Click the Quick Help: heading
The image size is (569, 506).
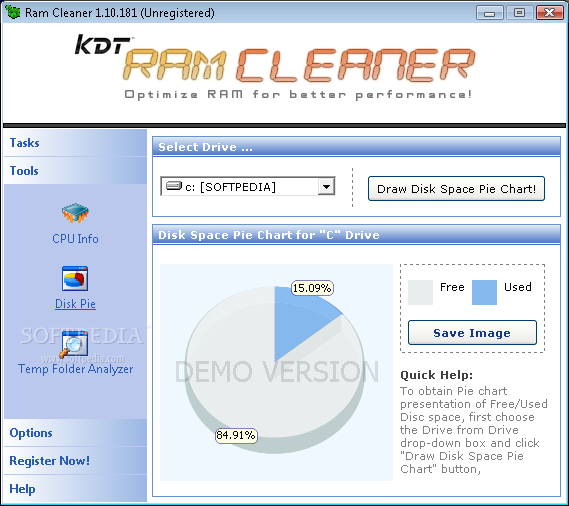point(437,375)
